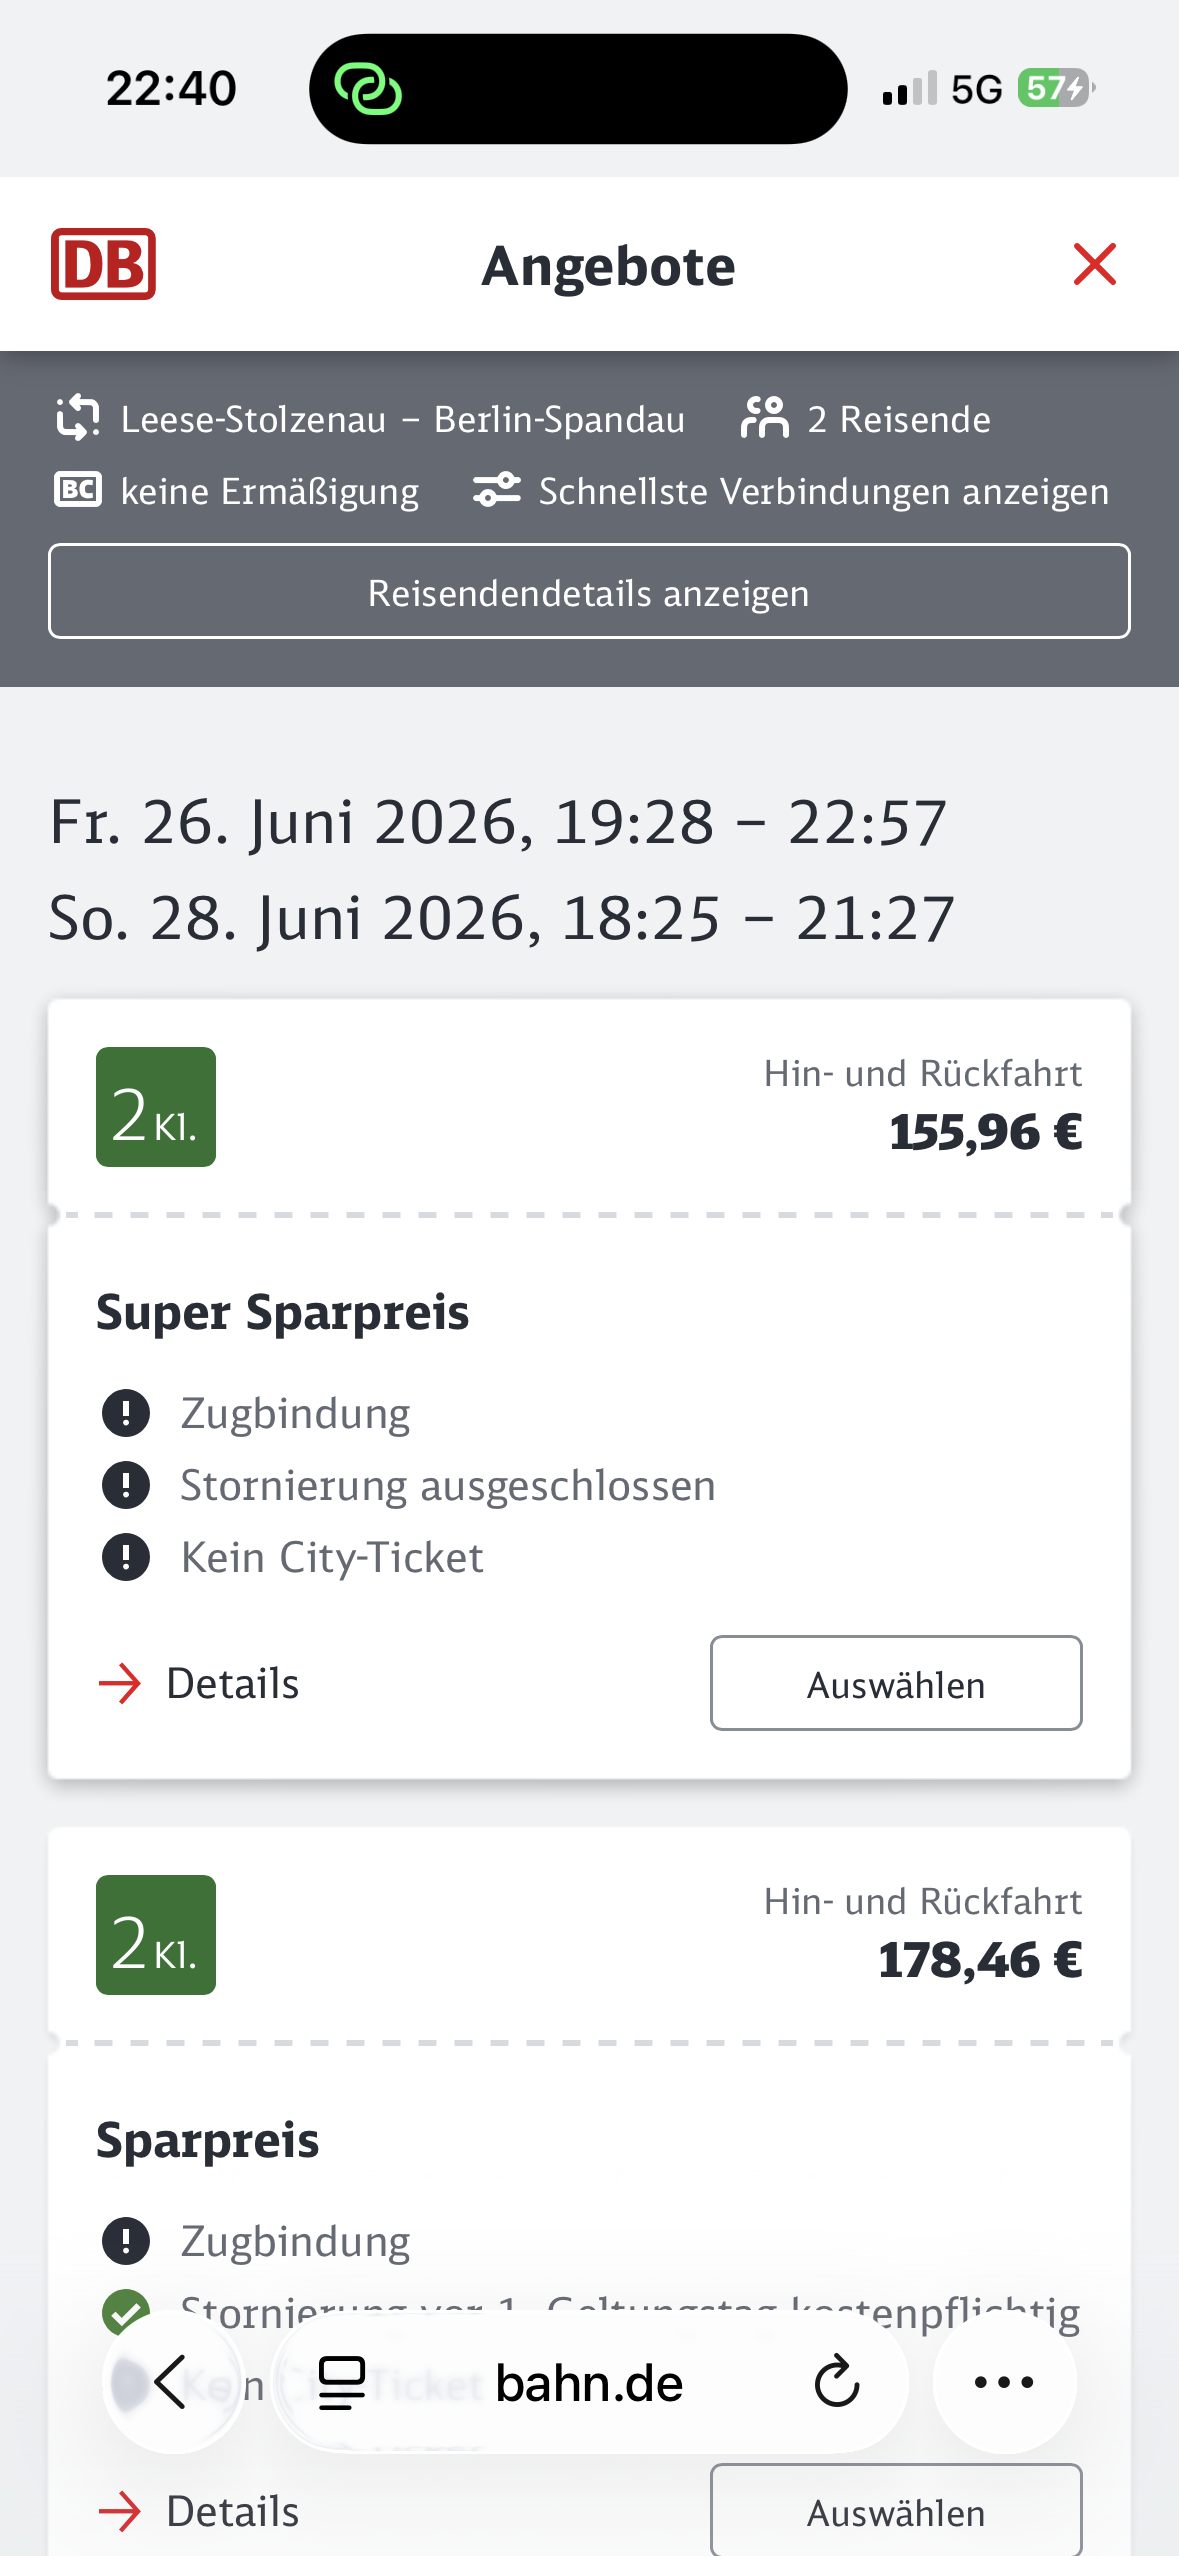
Task: Go back with browser back chevron
Action: pyautogui.click(x=172, y=2382)
